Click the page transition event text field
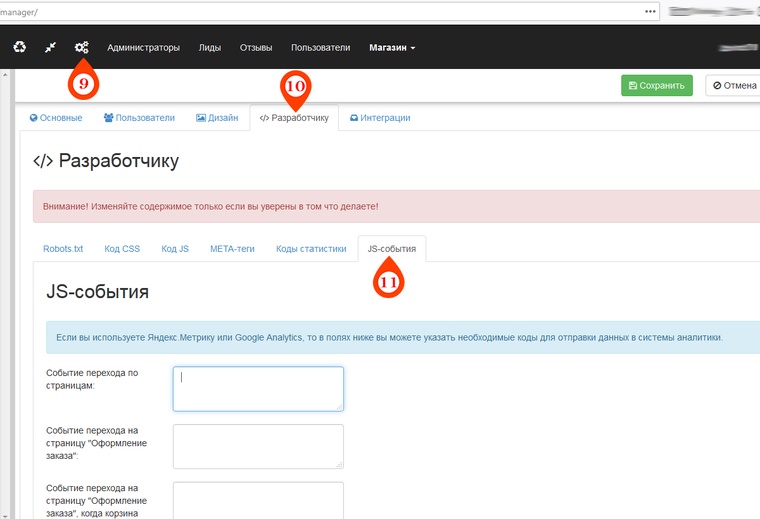 pos(258,388)
